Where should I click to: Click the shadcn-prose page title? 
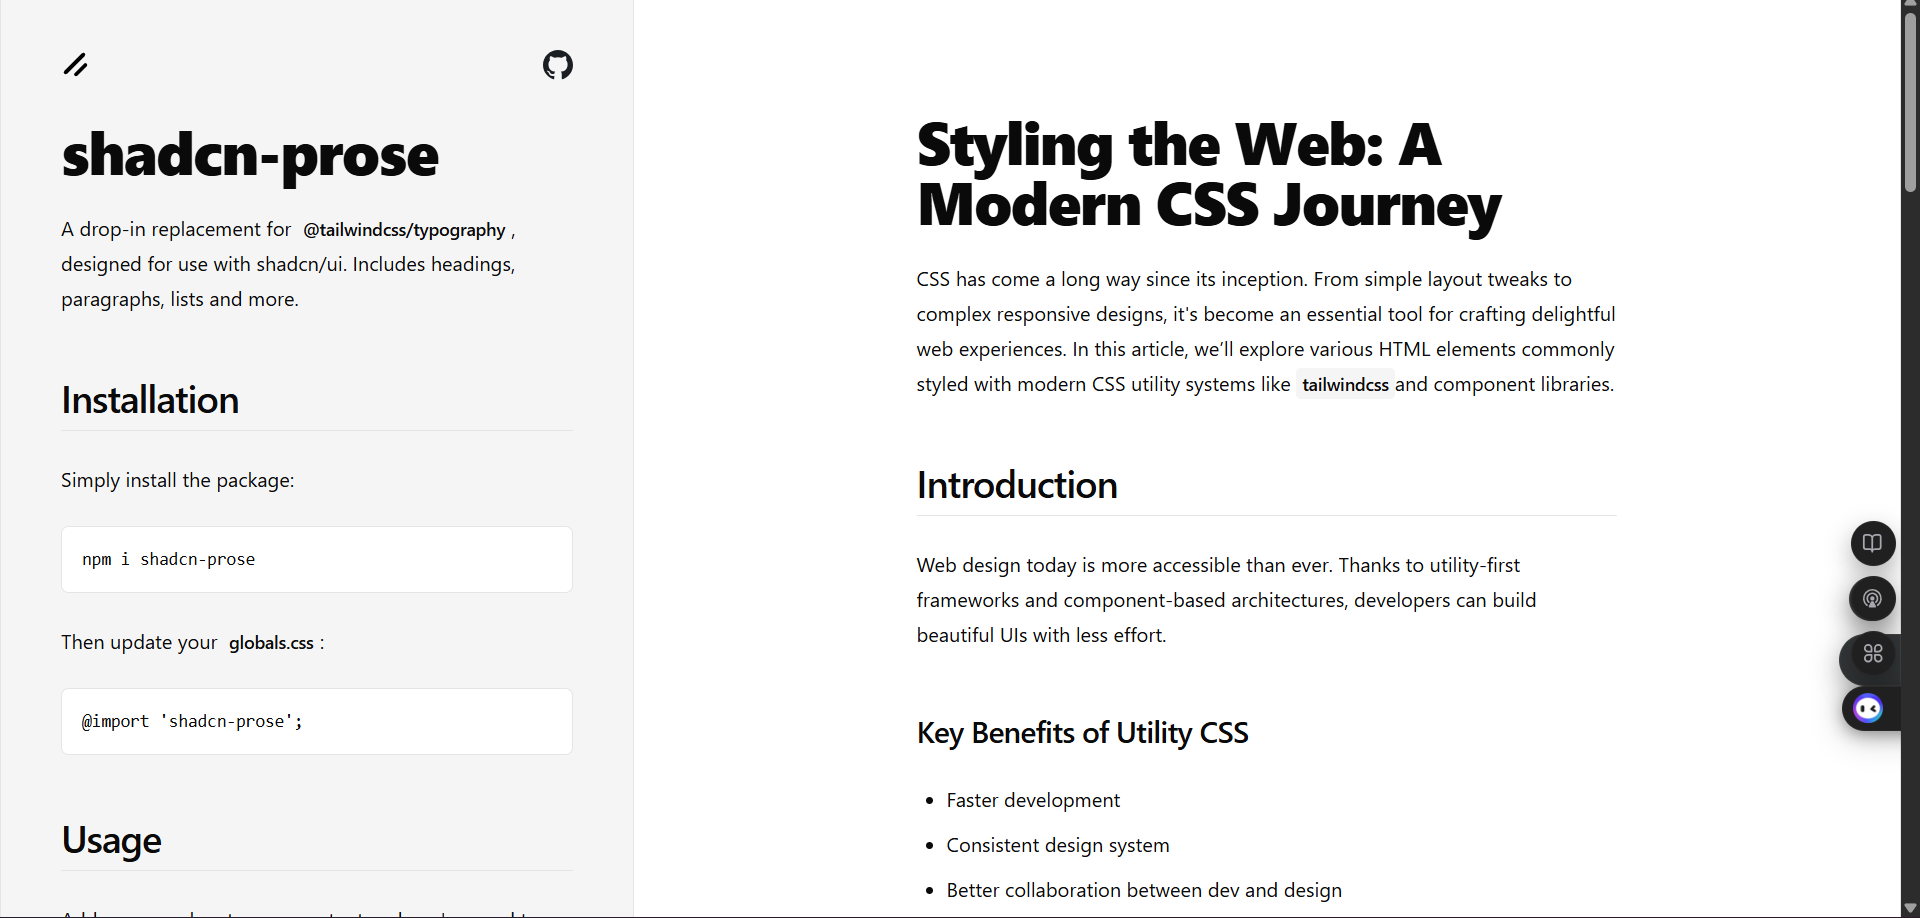[x=250, y=156]
